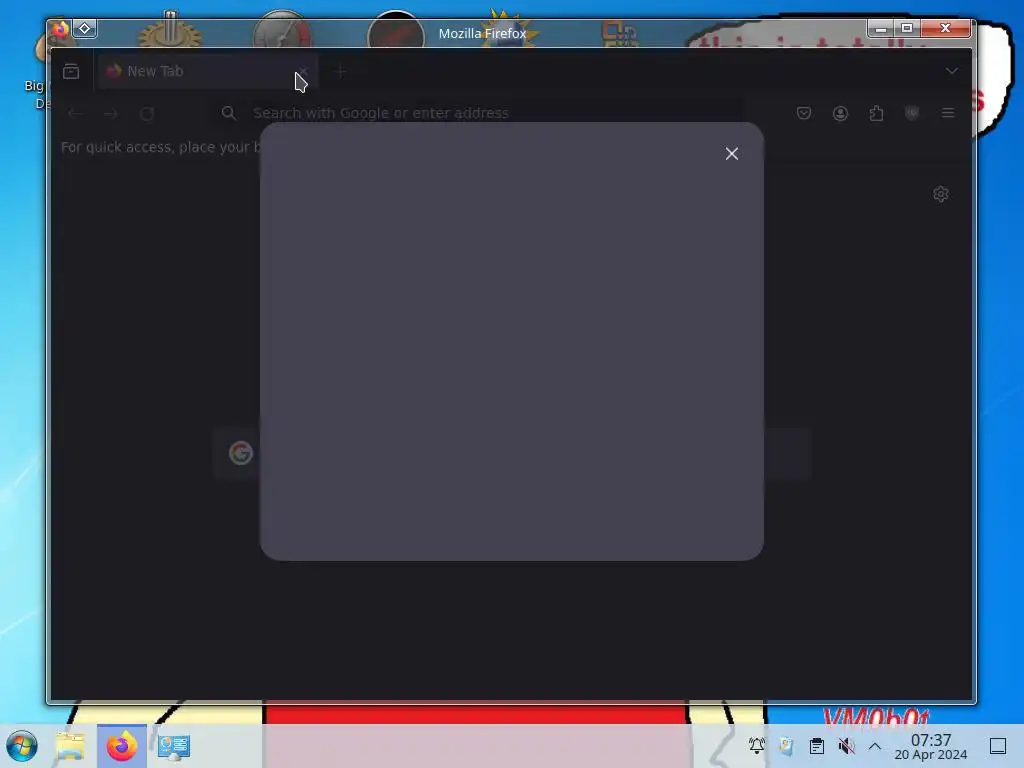
Task: Go back one page in Firefox
Action: tap(75, 113)
